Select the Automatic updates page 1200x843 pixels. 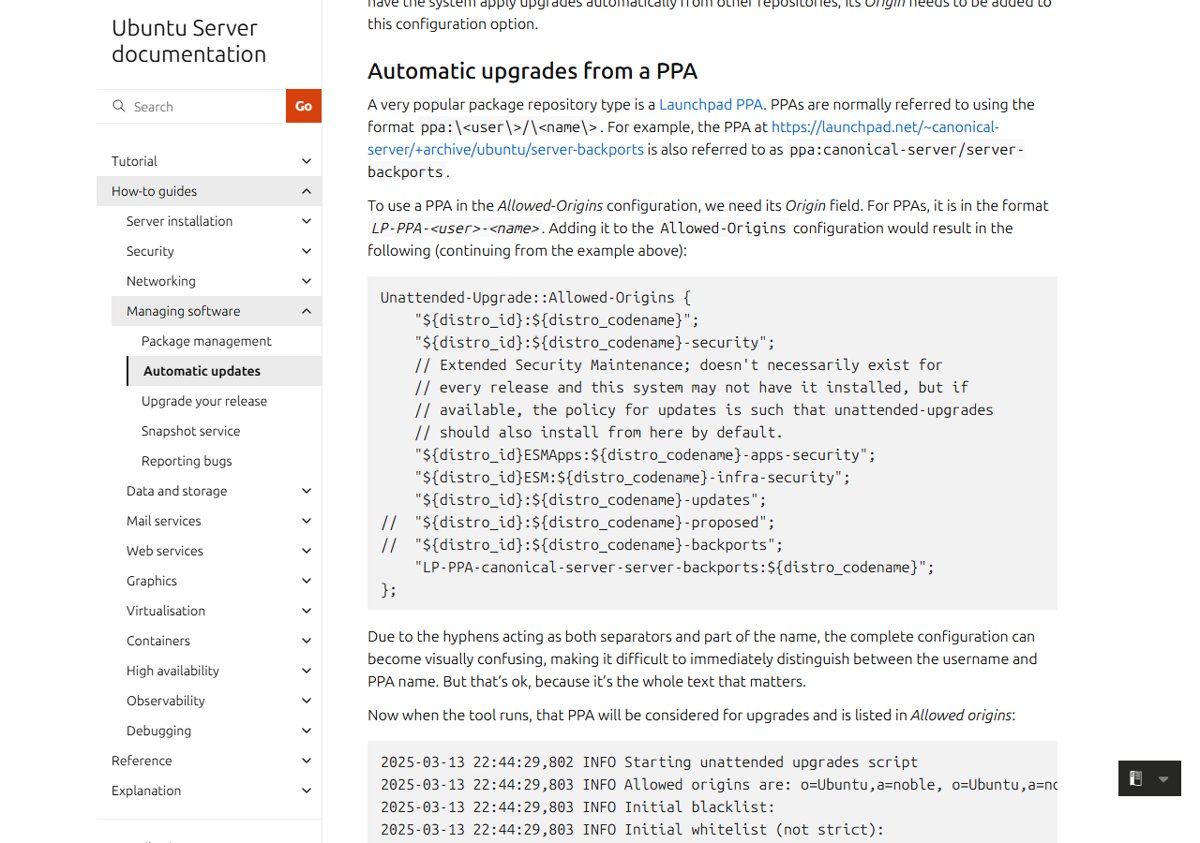point(201,371)
